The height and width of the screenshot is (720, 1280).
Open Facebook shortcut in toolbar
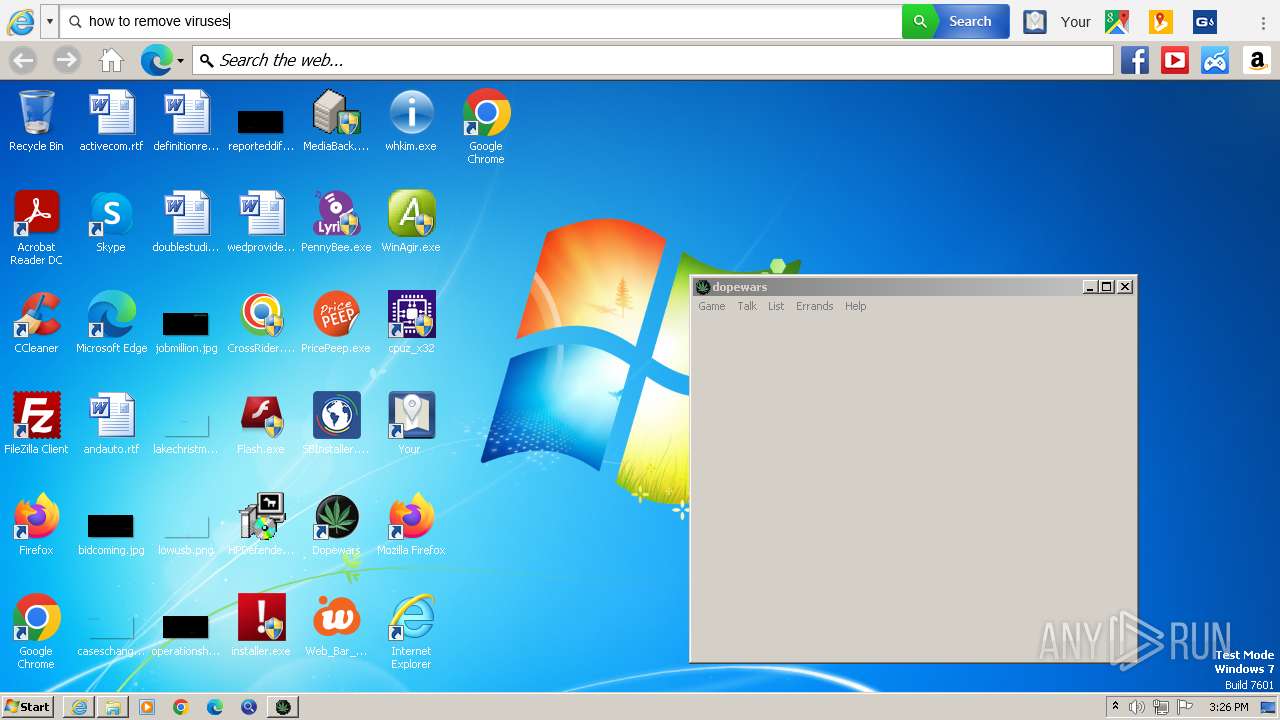pyautogui.click(x=1134, y=60)
